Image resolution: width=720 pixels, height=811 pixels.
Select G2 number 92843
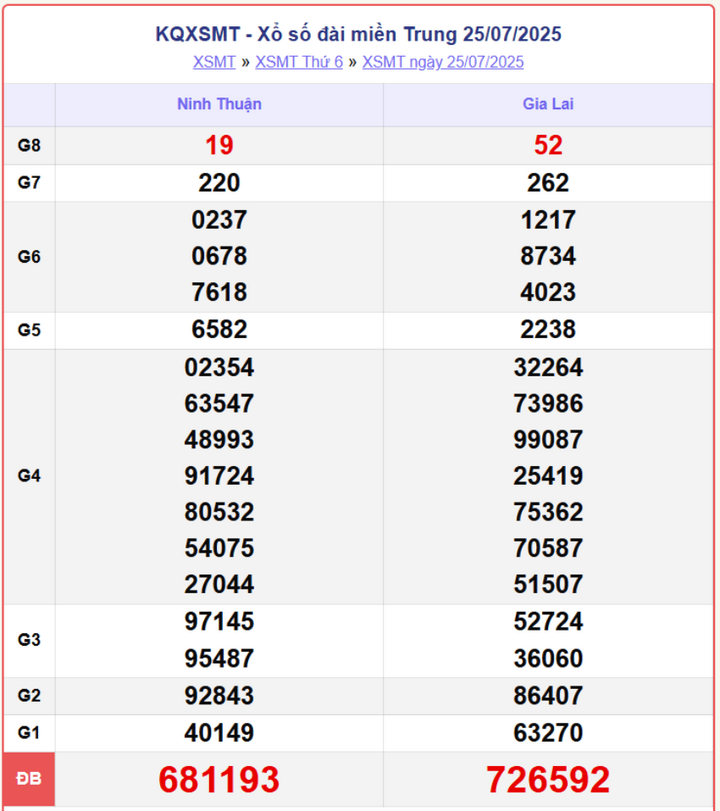[219, 696]
